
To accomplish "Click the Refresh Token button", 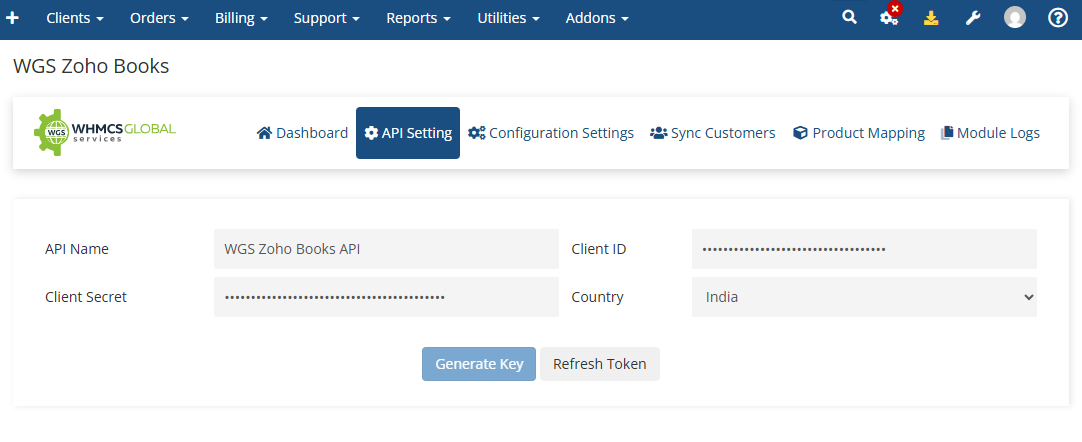I will click(600, 364).
